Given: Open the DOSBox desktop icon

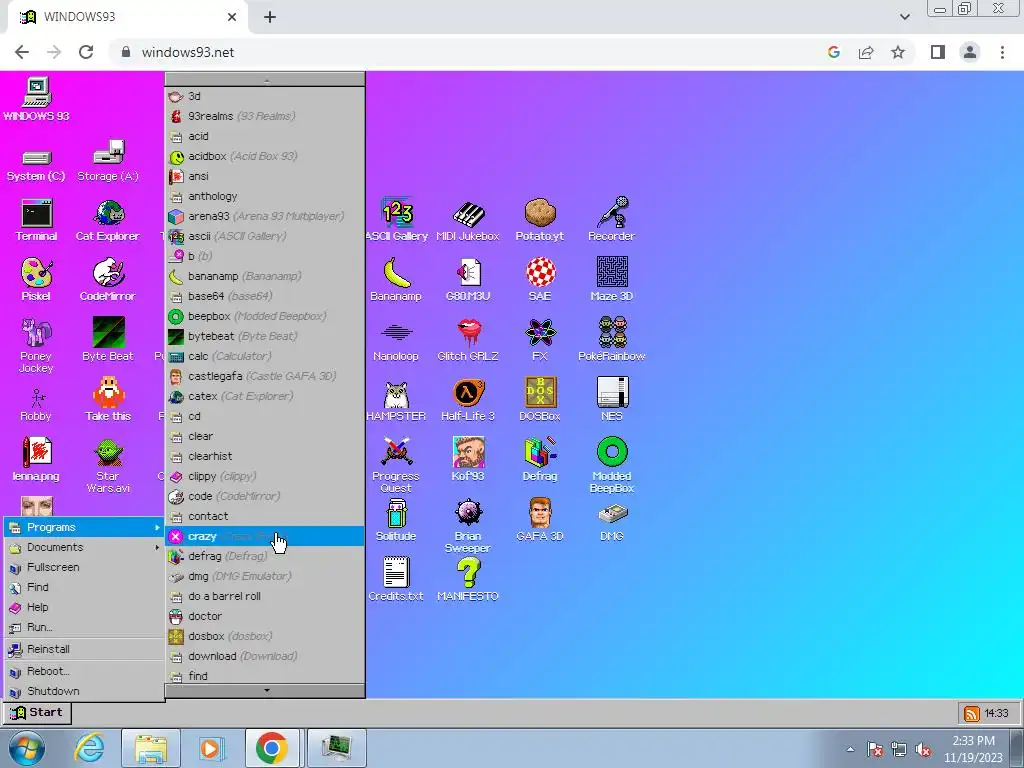Looking at the screenshot, I should coord(540,400).
